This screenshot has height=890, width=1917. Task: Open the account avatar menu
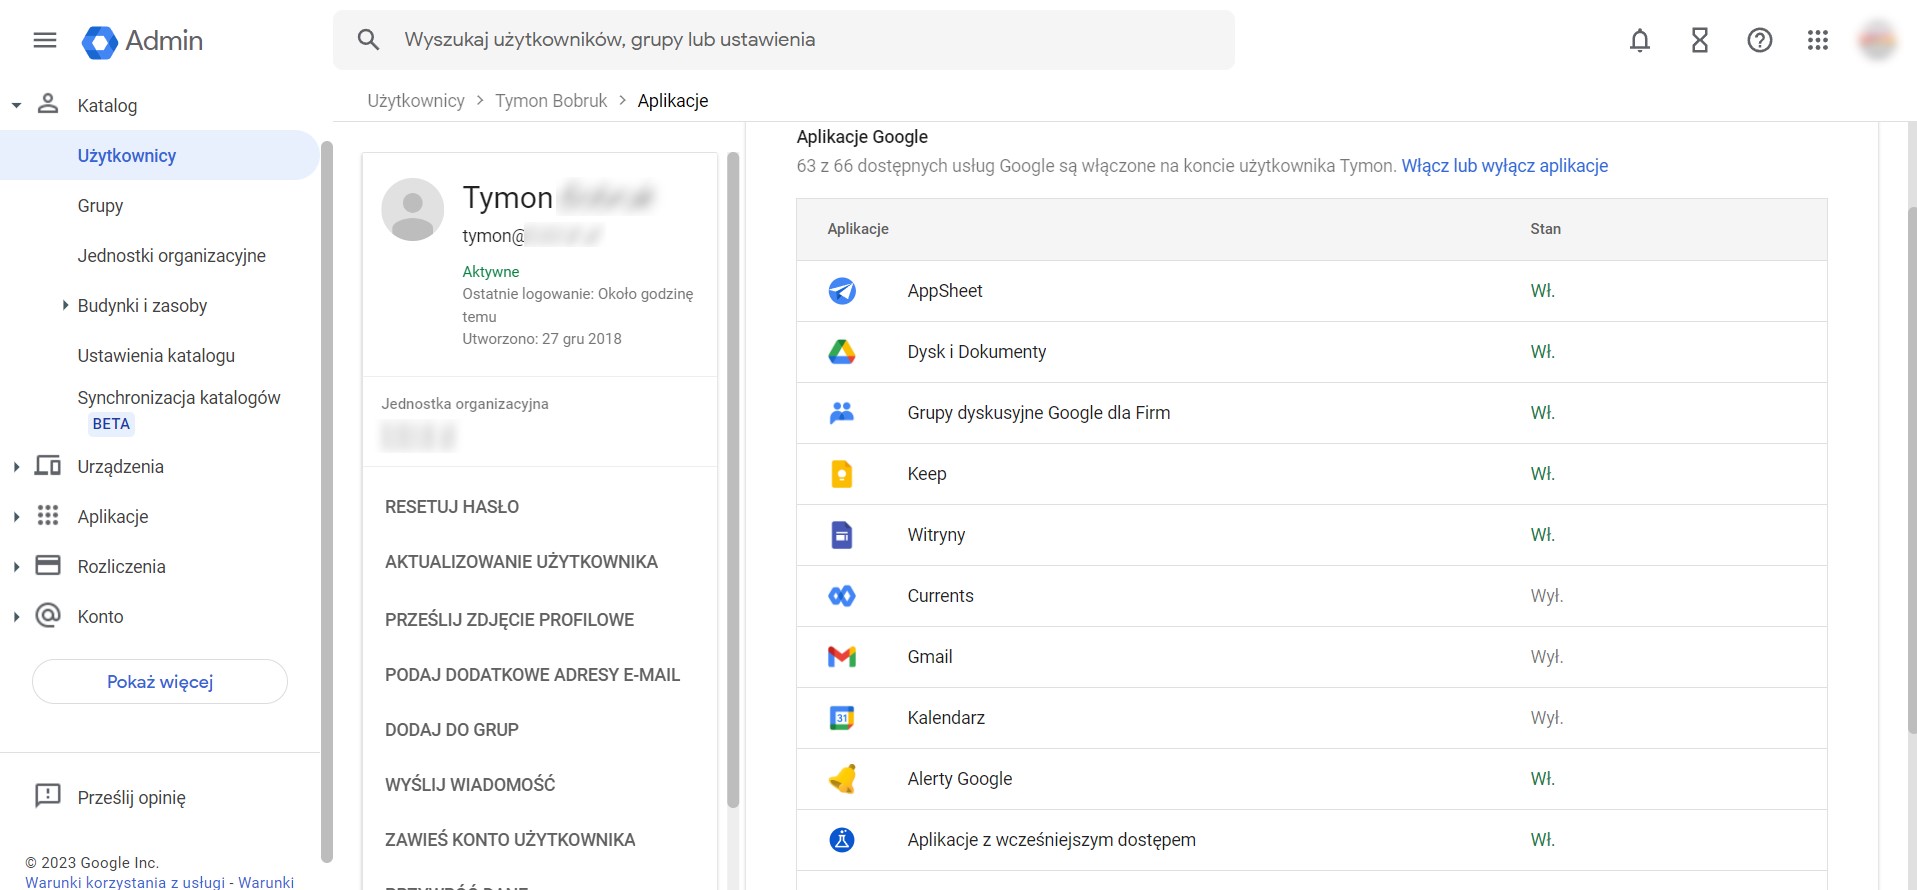point(1877,40)
